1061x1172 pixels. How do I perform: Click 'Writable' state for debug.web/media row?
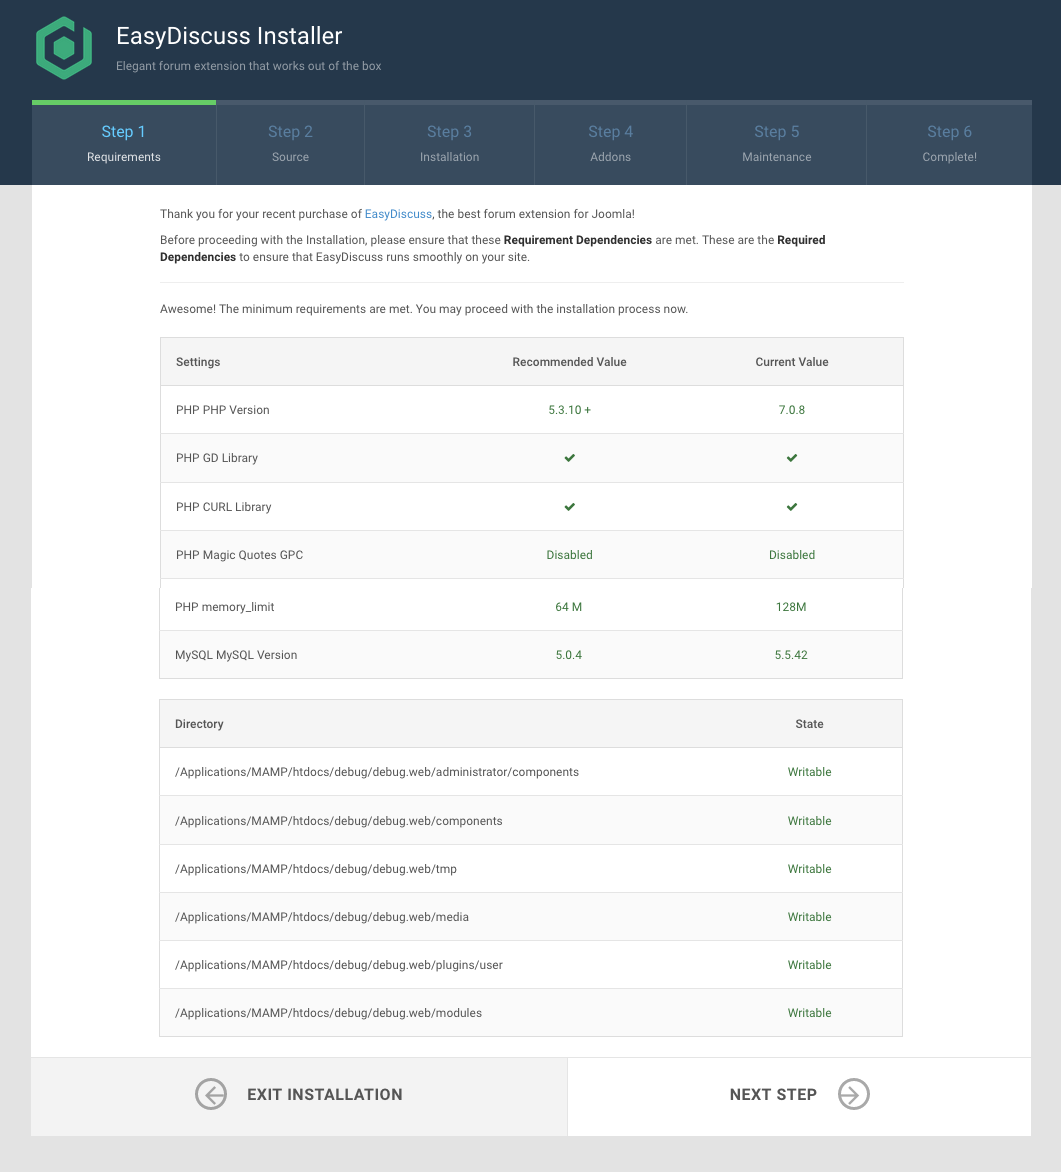pyautogui.click(x=809, y=916)
